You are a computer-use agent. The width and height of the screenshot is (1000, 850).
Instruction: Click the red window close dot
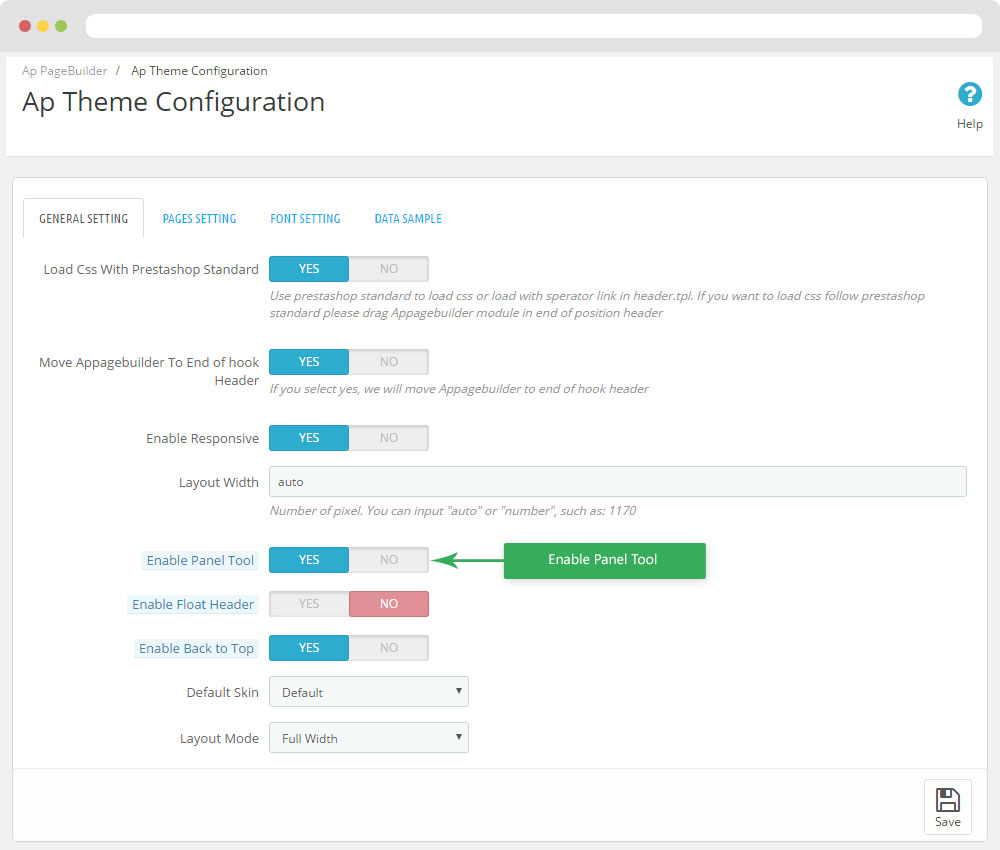click(25, 26)
